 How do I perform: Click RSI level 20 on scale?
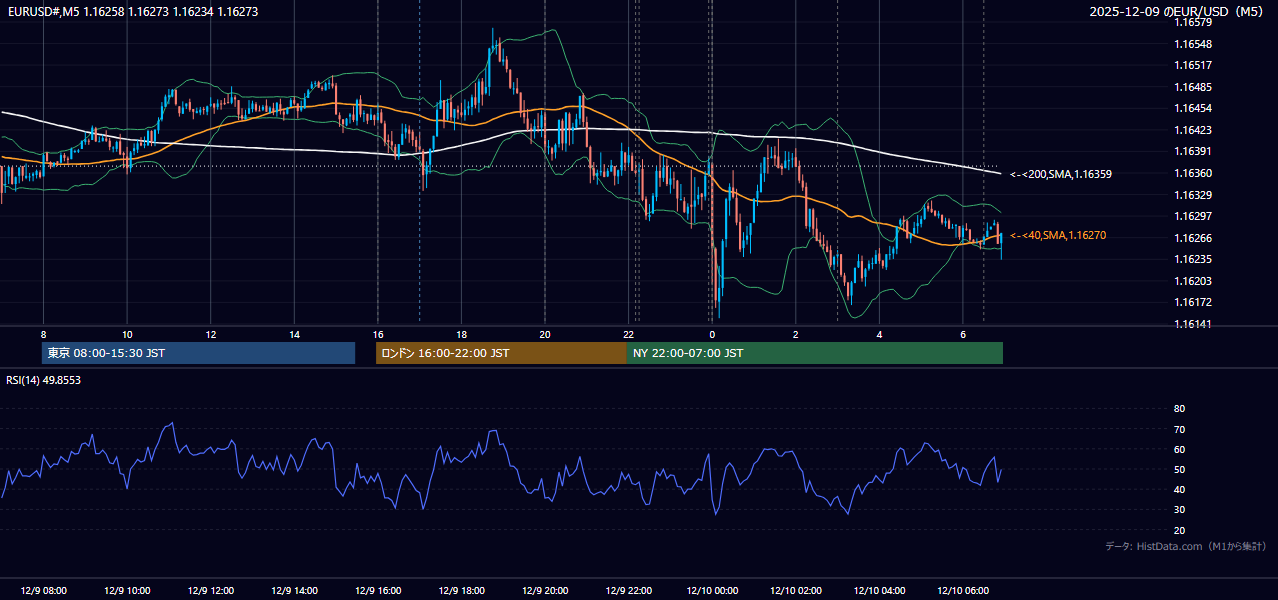click(1180, 530)
